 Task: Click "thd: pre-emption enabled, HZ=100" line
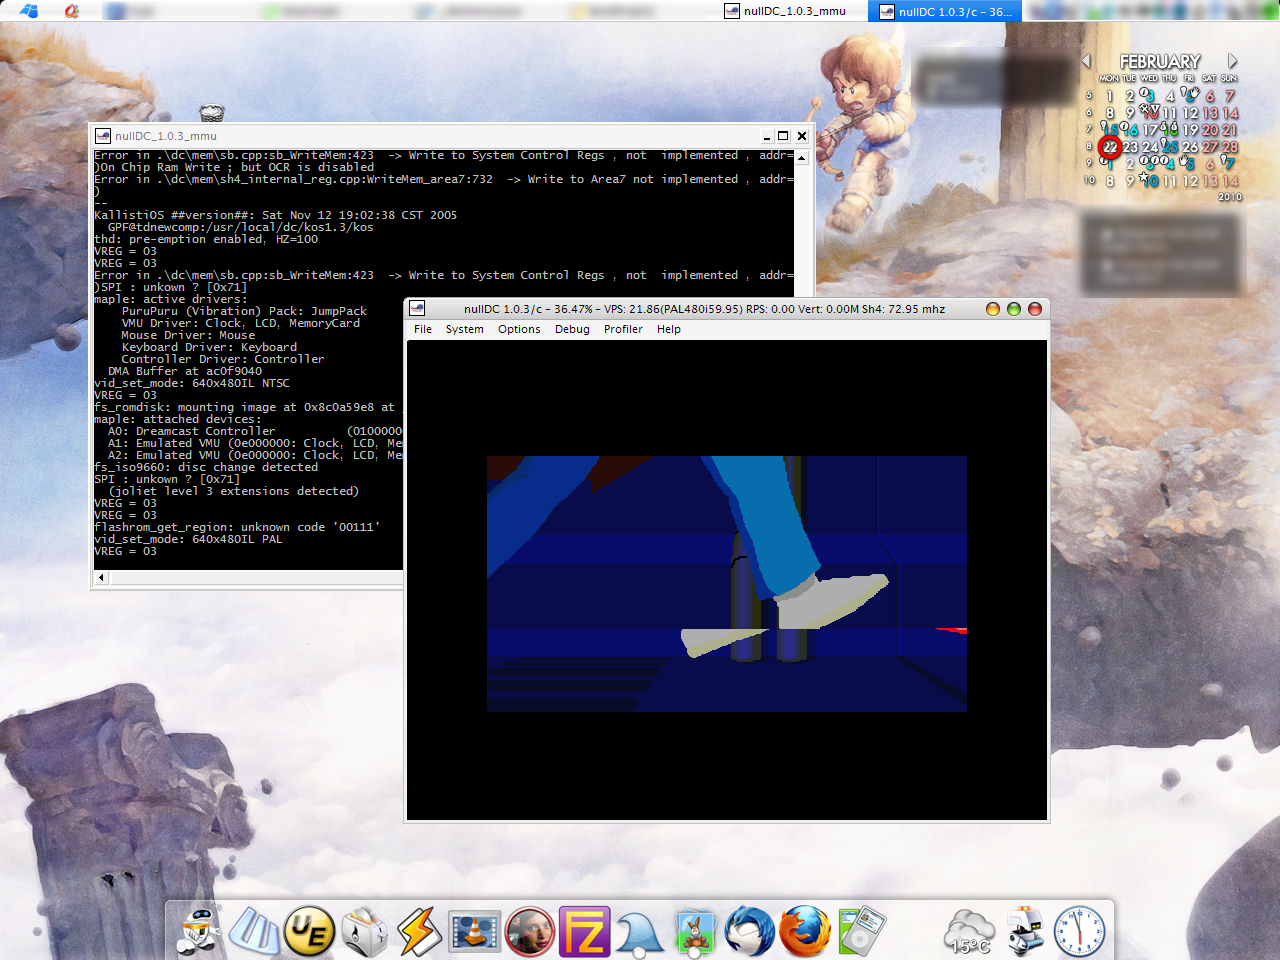(206, 239)
